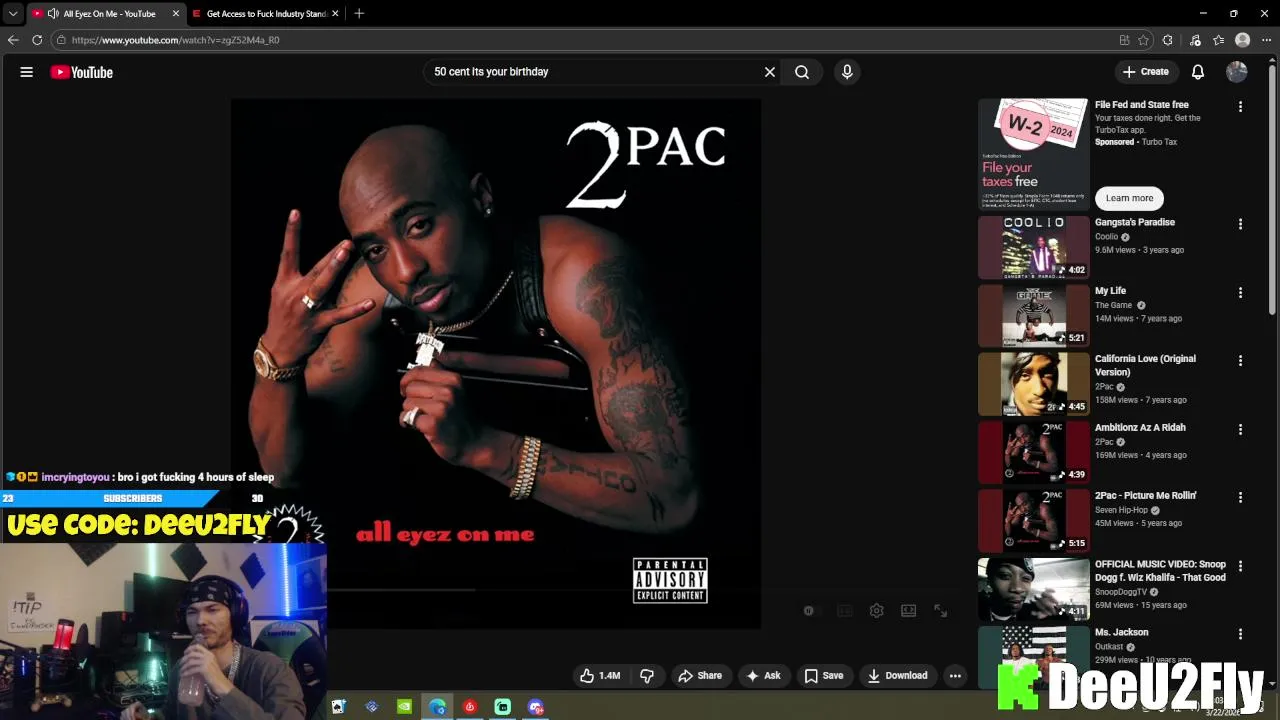Image resolution: width=1280 pixels, height=720 pixels.
Task: Open split screen icon in address bar
Action: 1124,40
